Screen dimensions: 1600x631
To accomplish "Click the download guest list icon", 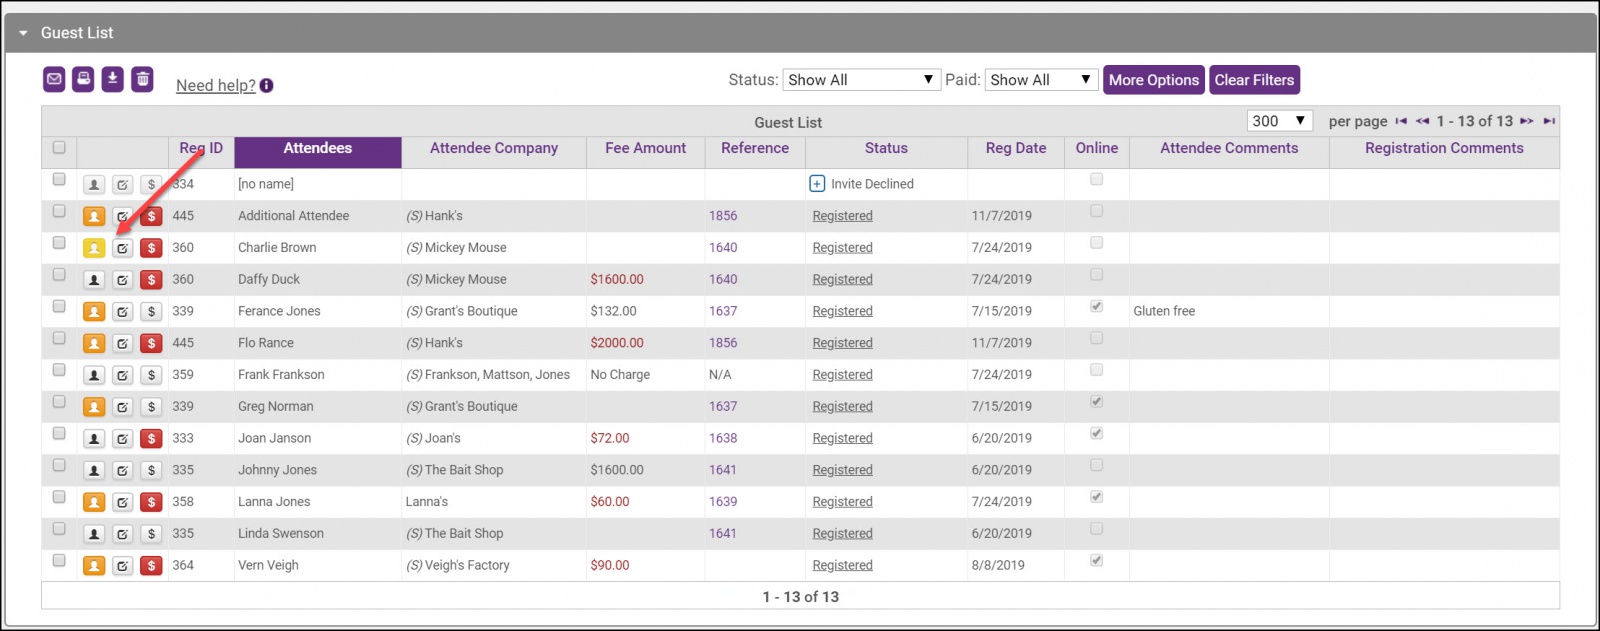I will coord(113,79).
